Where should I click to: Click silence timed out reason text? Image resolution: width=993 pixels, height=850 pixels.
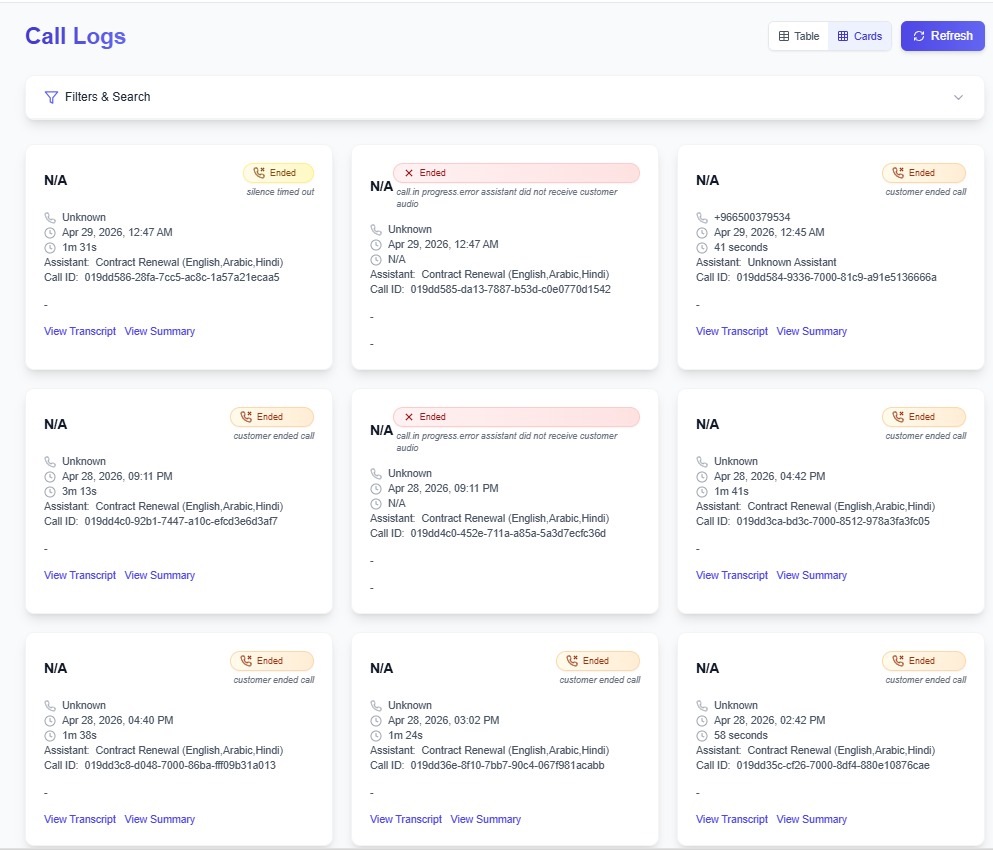click(x=280, y=192)
